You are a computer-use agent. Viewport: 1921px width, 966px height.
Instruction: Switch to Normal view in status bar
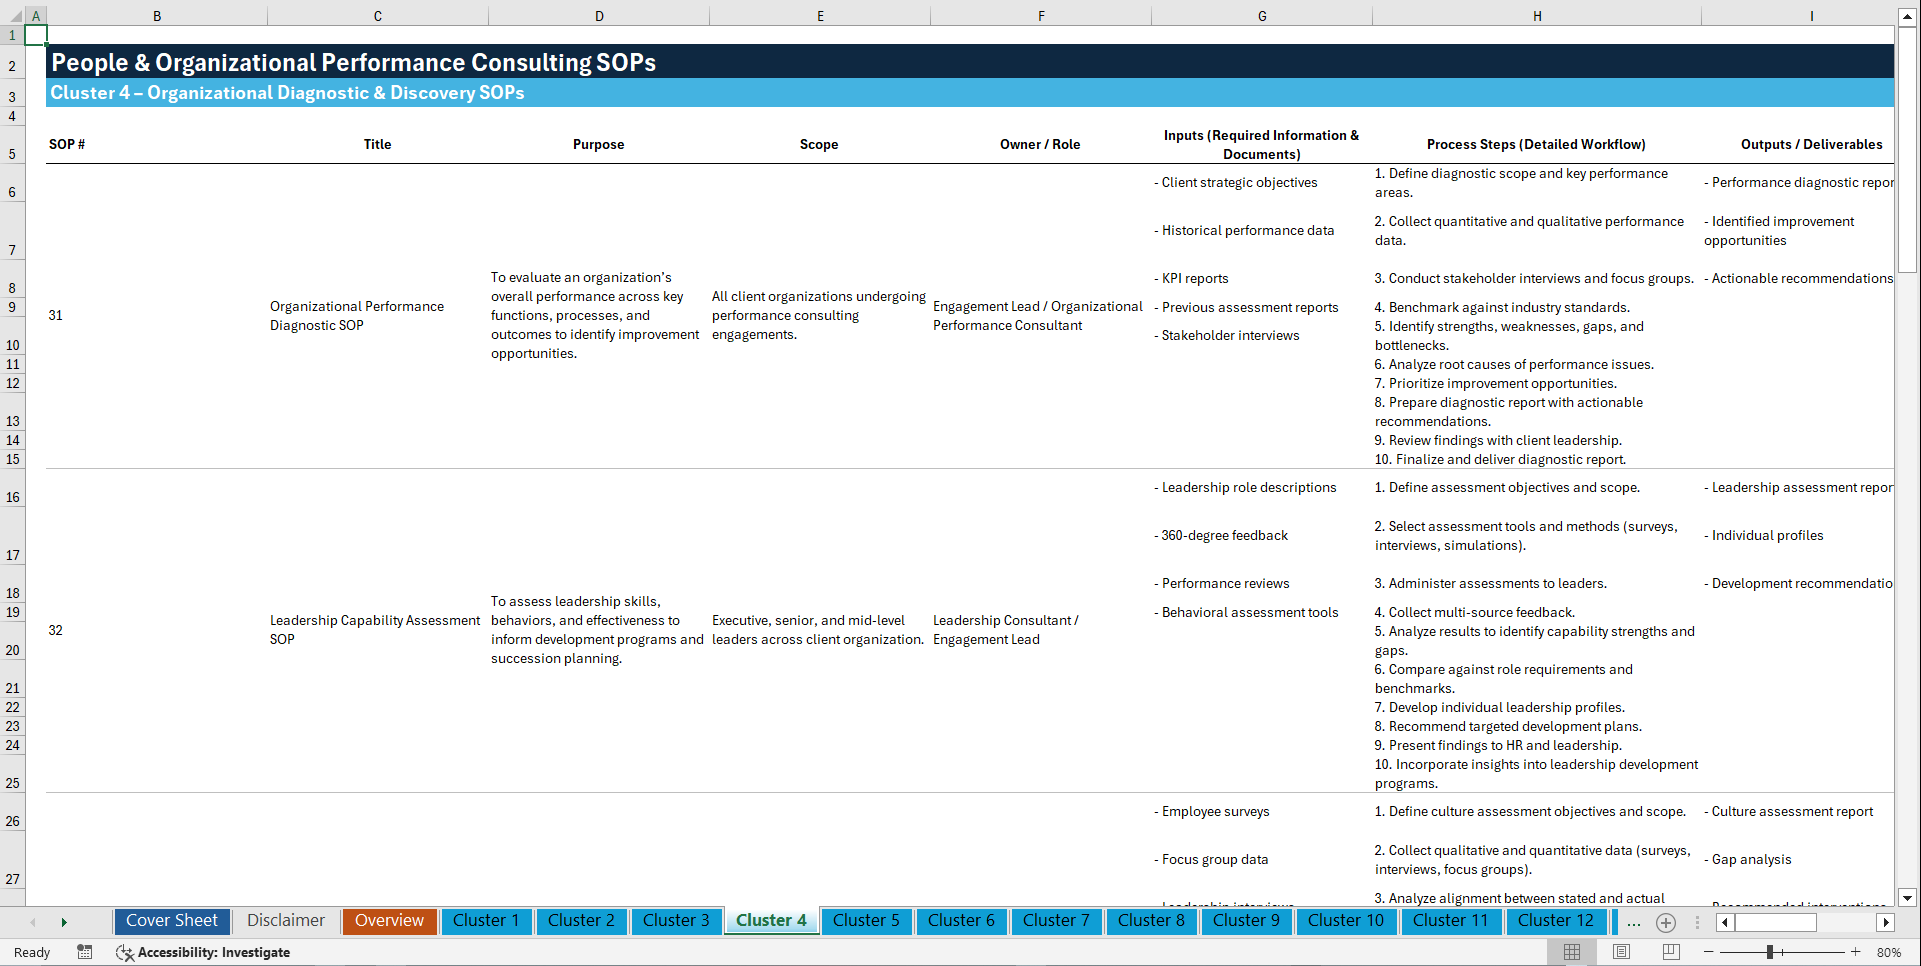[x=1571, y=951]
